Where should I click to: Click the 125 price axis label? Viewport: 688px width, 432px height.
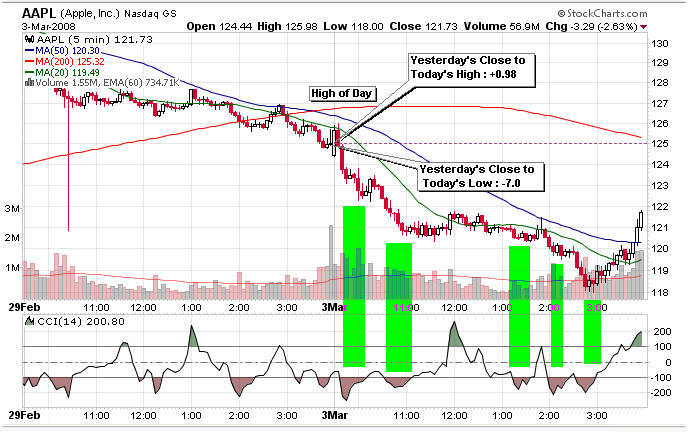(660, 143)
